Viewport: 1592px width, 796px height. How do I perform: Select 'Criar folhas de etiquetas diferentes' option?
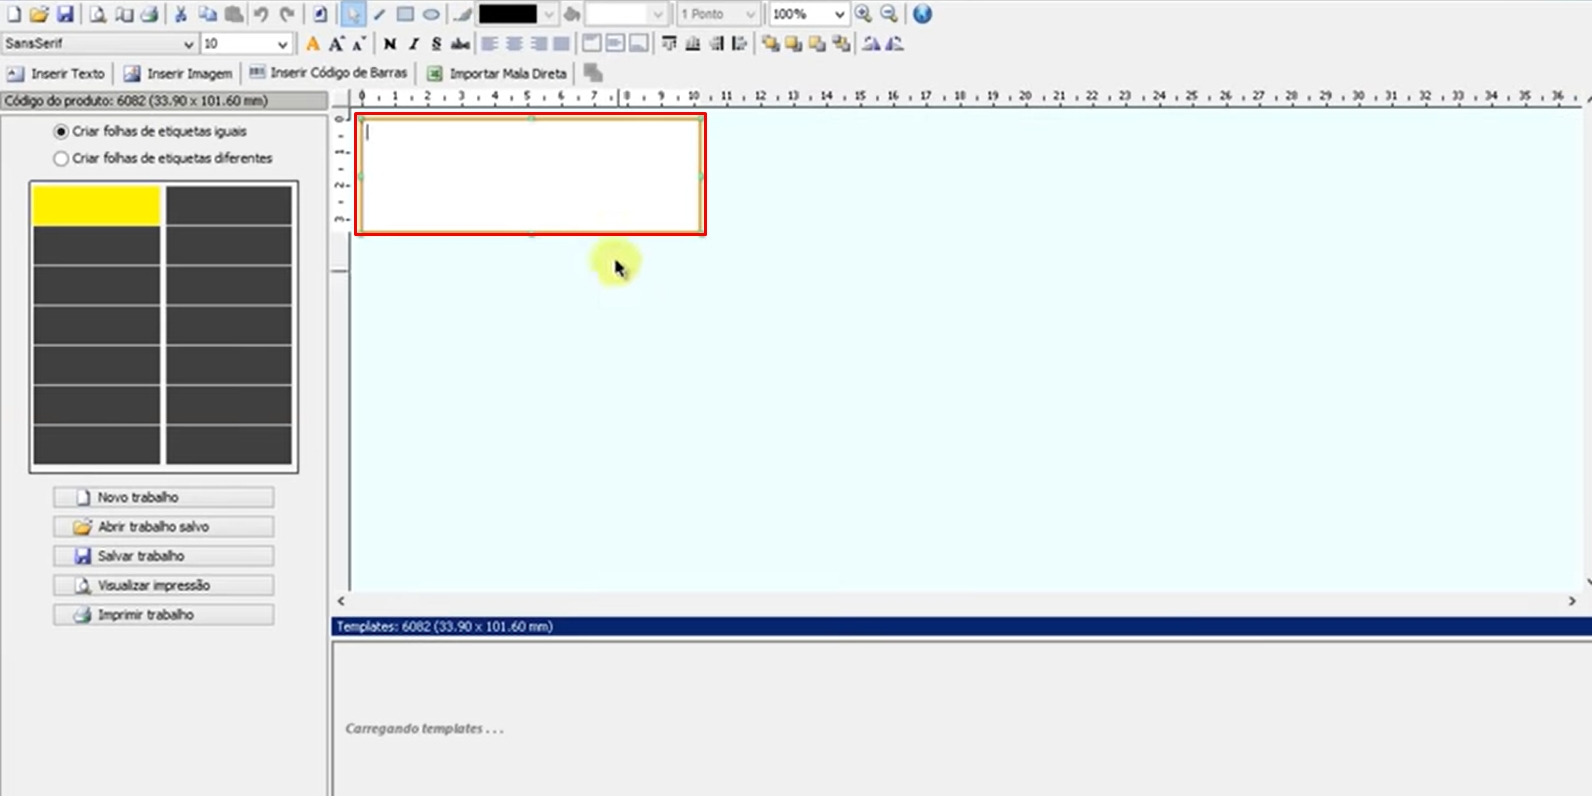(x=62, y=159)
